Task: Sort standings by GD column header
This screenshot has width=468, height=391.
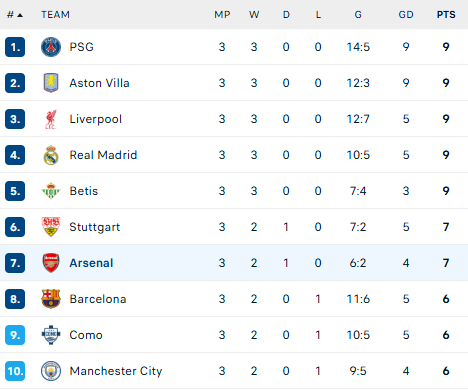Action: click(406, 15)
